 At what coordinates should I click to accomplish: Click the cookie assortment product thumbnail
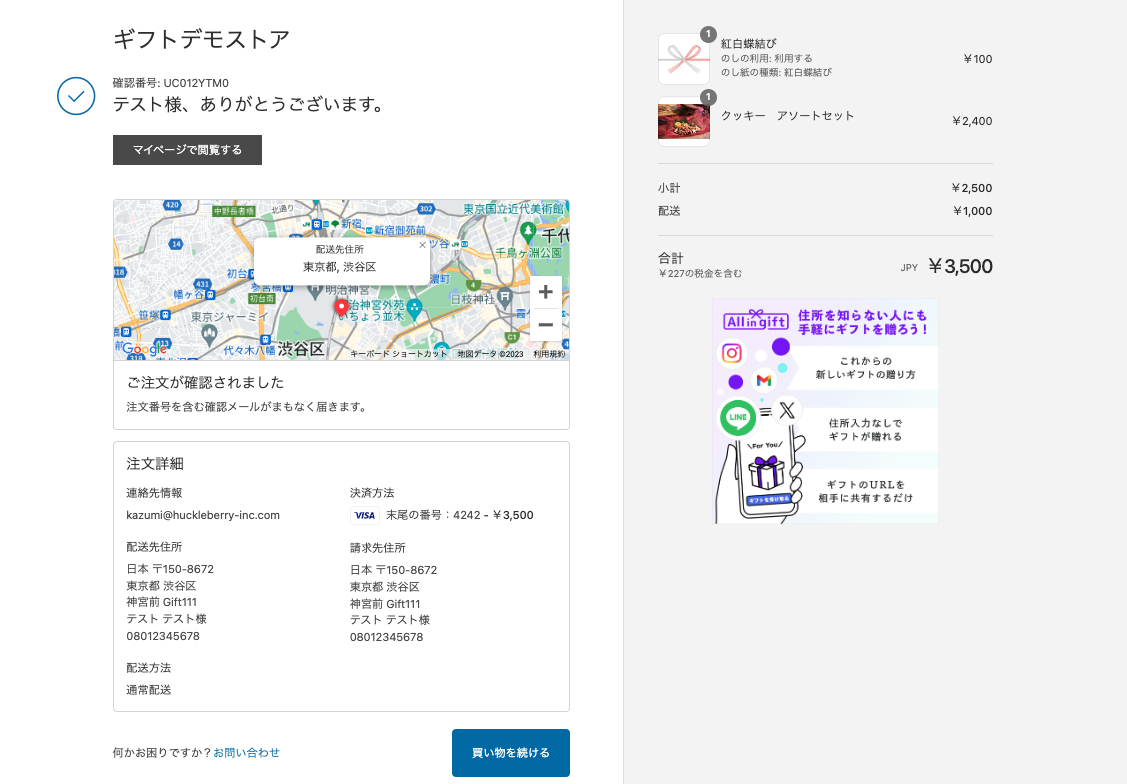point(683,121)
